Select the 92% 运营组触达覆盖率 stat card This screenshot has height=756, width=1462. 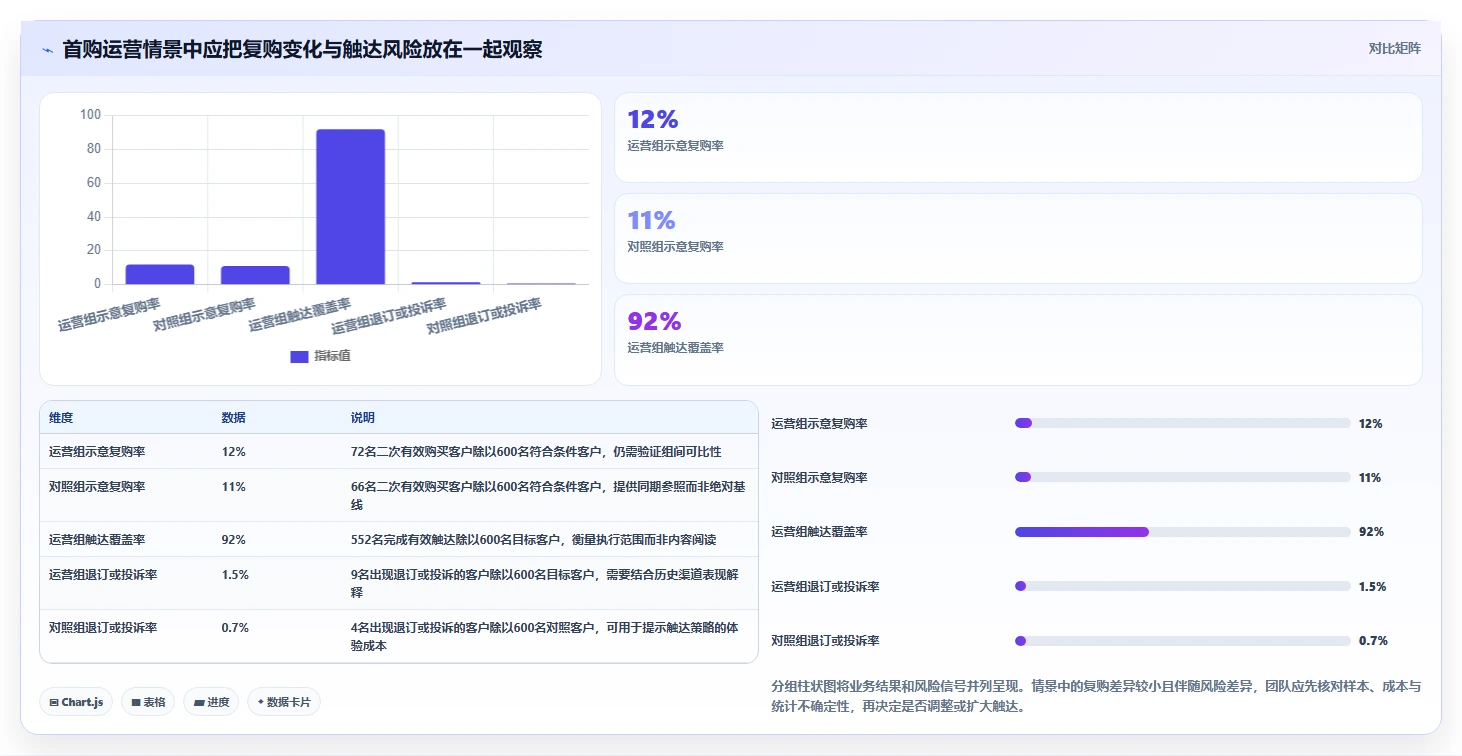[x=1018, y=339]
